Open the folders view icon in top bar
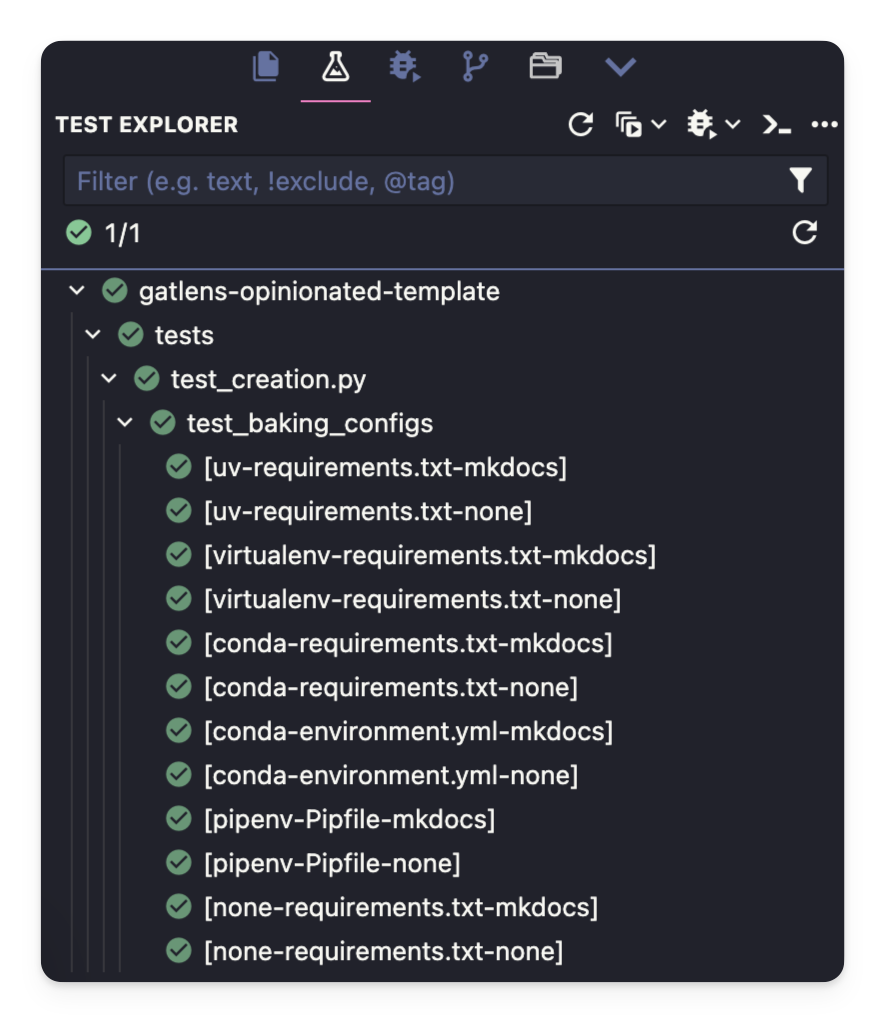The image size is (885, 1023). point(545,67)
